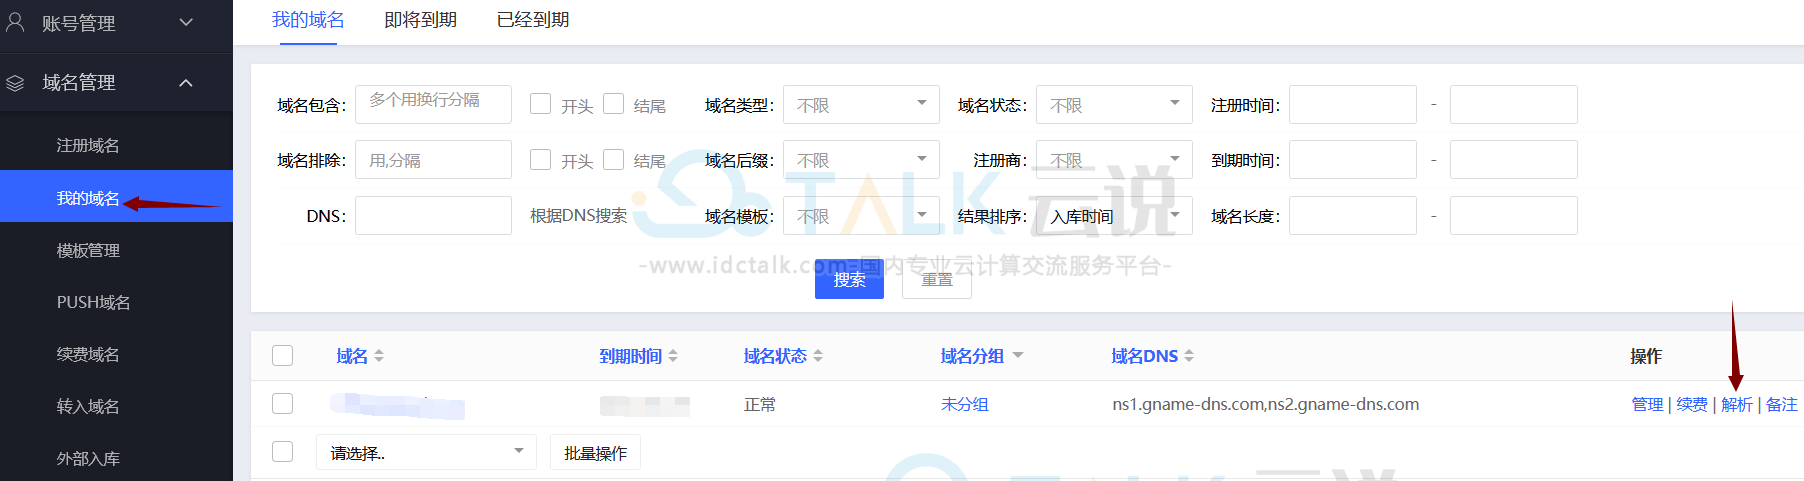The height and width of the screenshot is (481, 1804).
Task: Click the 域名 column header
Action: 352,356
